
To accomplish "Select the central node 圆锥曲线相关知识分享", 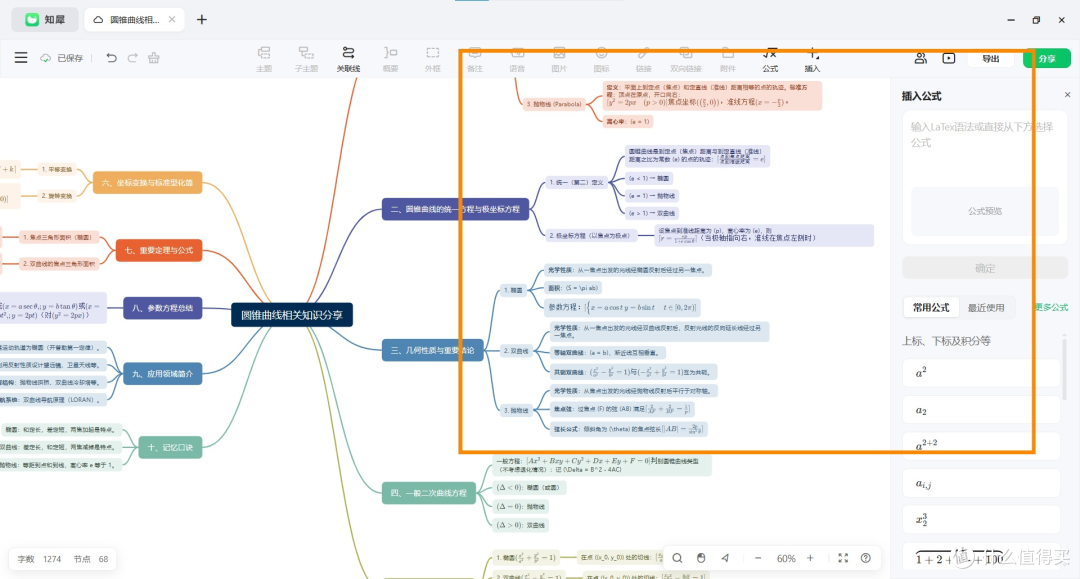I will point(292,315).
